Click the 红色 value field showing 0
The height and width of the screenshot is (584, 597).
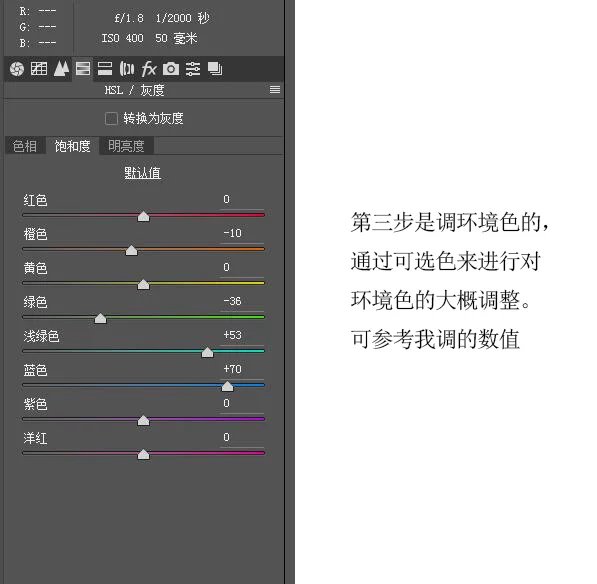click(242, 199)
